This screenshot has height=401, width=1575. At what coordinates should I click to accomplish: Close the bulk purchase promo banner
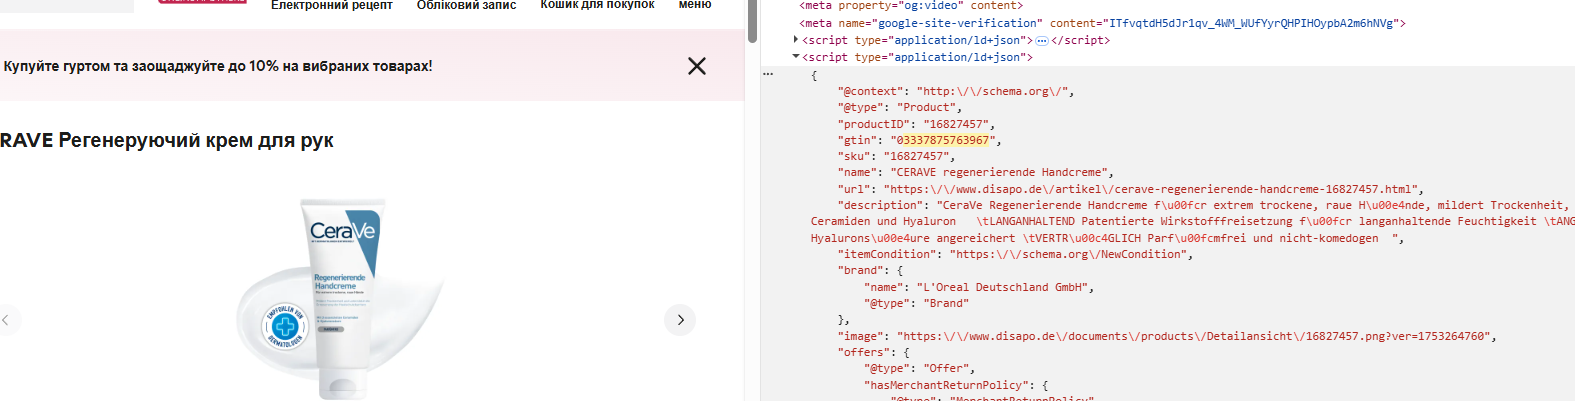[x=697, y=66]
